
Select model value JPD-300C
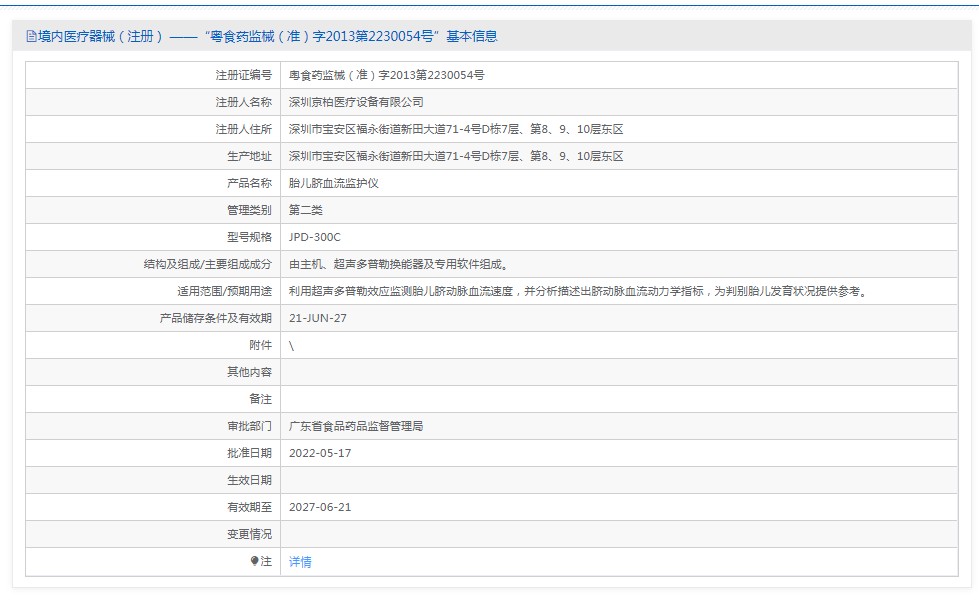coord(315,237)
